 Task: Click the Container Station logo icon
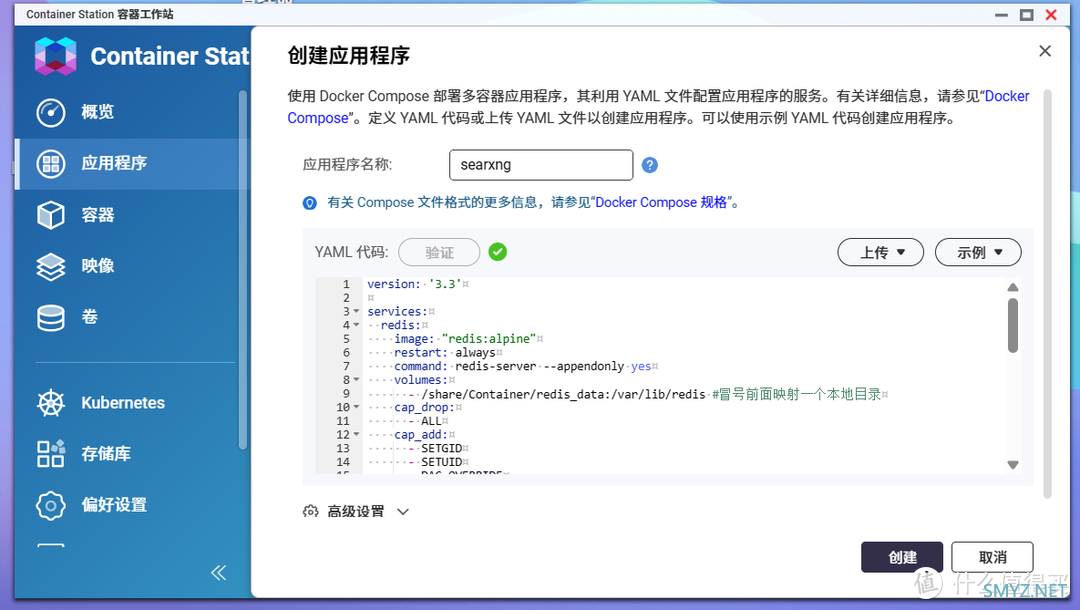[x=55, y=56]
